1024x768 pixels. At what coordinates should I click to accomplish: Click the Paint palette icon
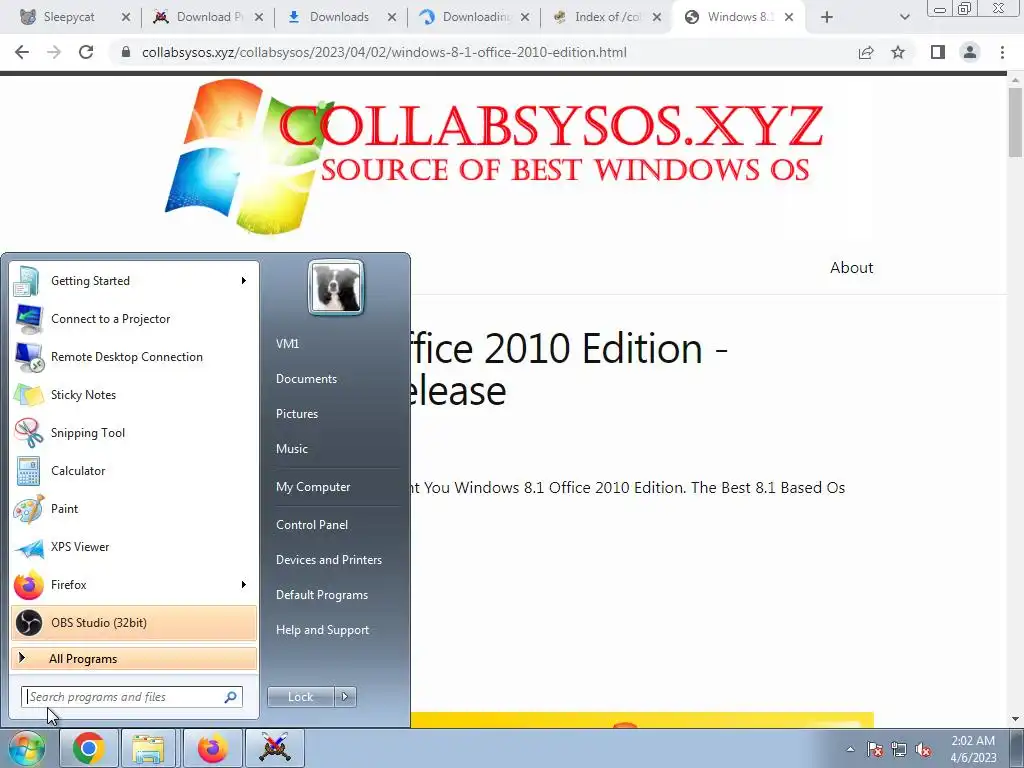[x=28, y=509]
